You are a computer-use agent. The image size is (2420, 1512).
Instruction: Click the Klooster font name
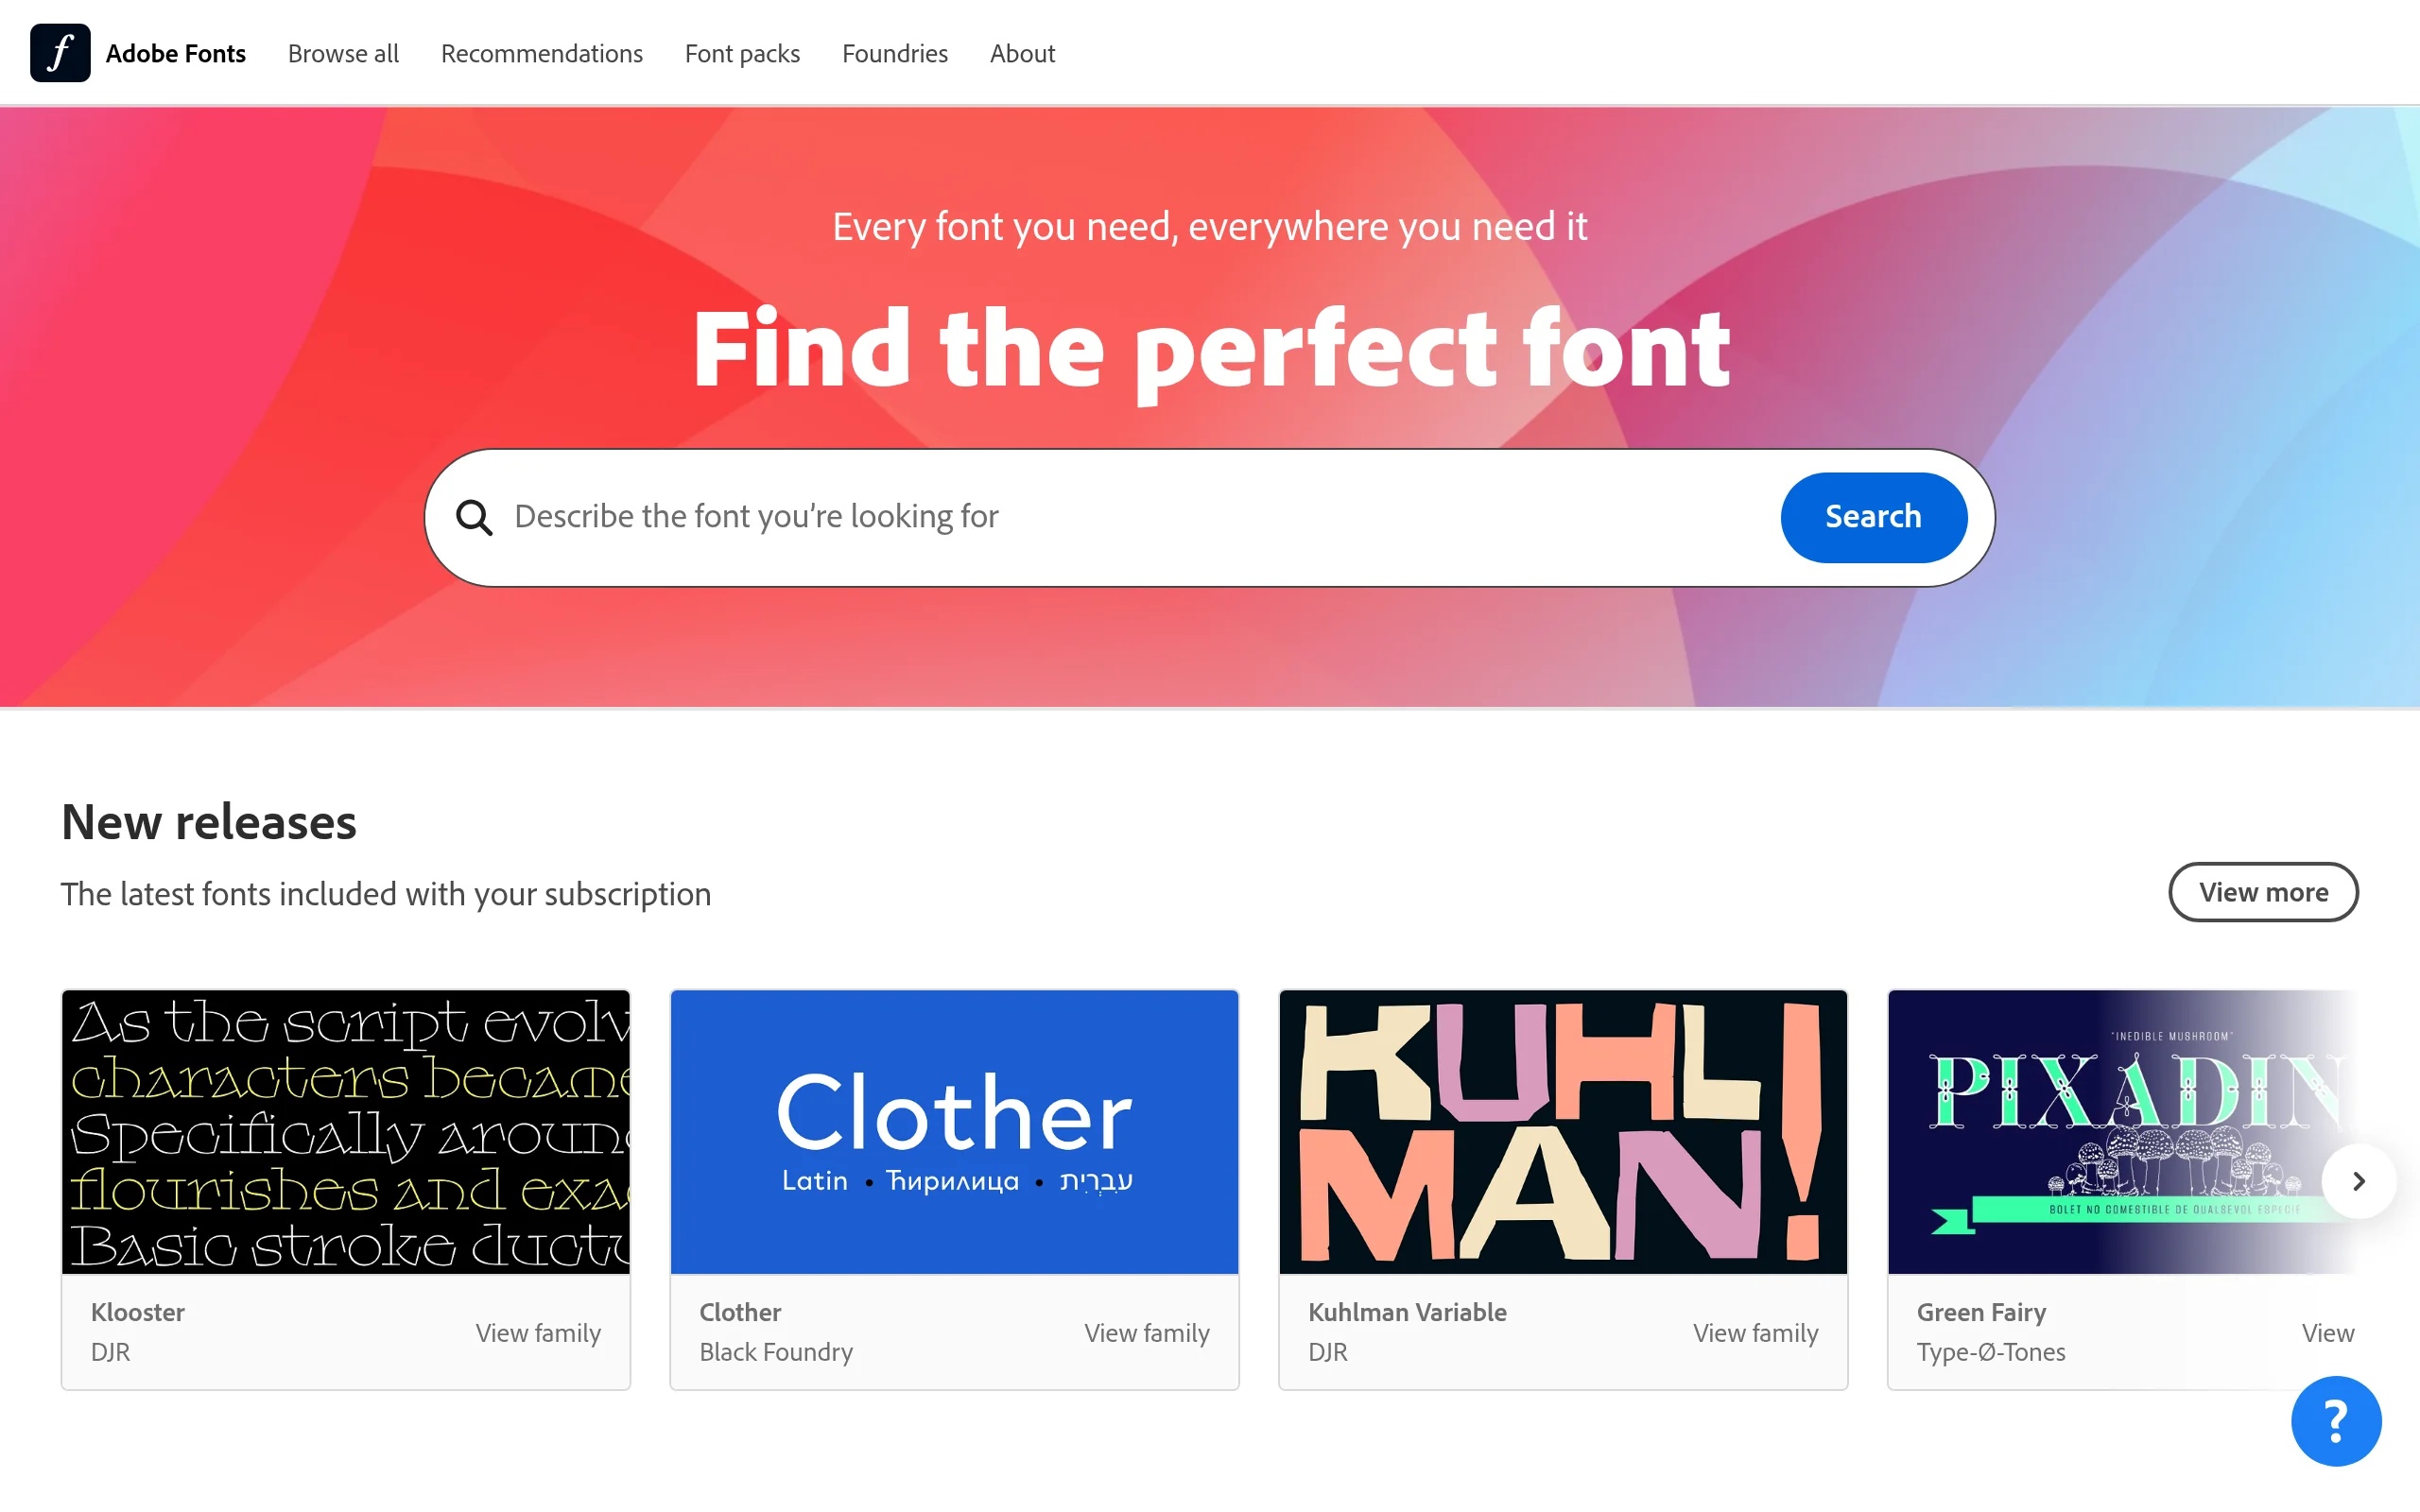138,1312
